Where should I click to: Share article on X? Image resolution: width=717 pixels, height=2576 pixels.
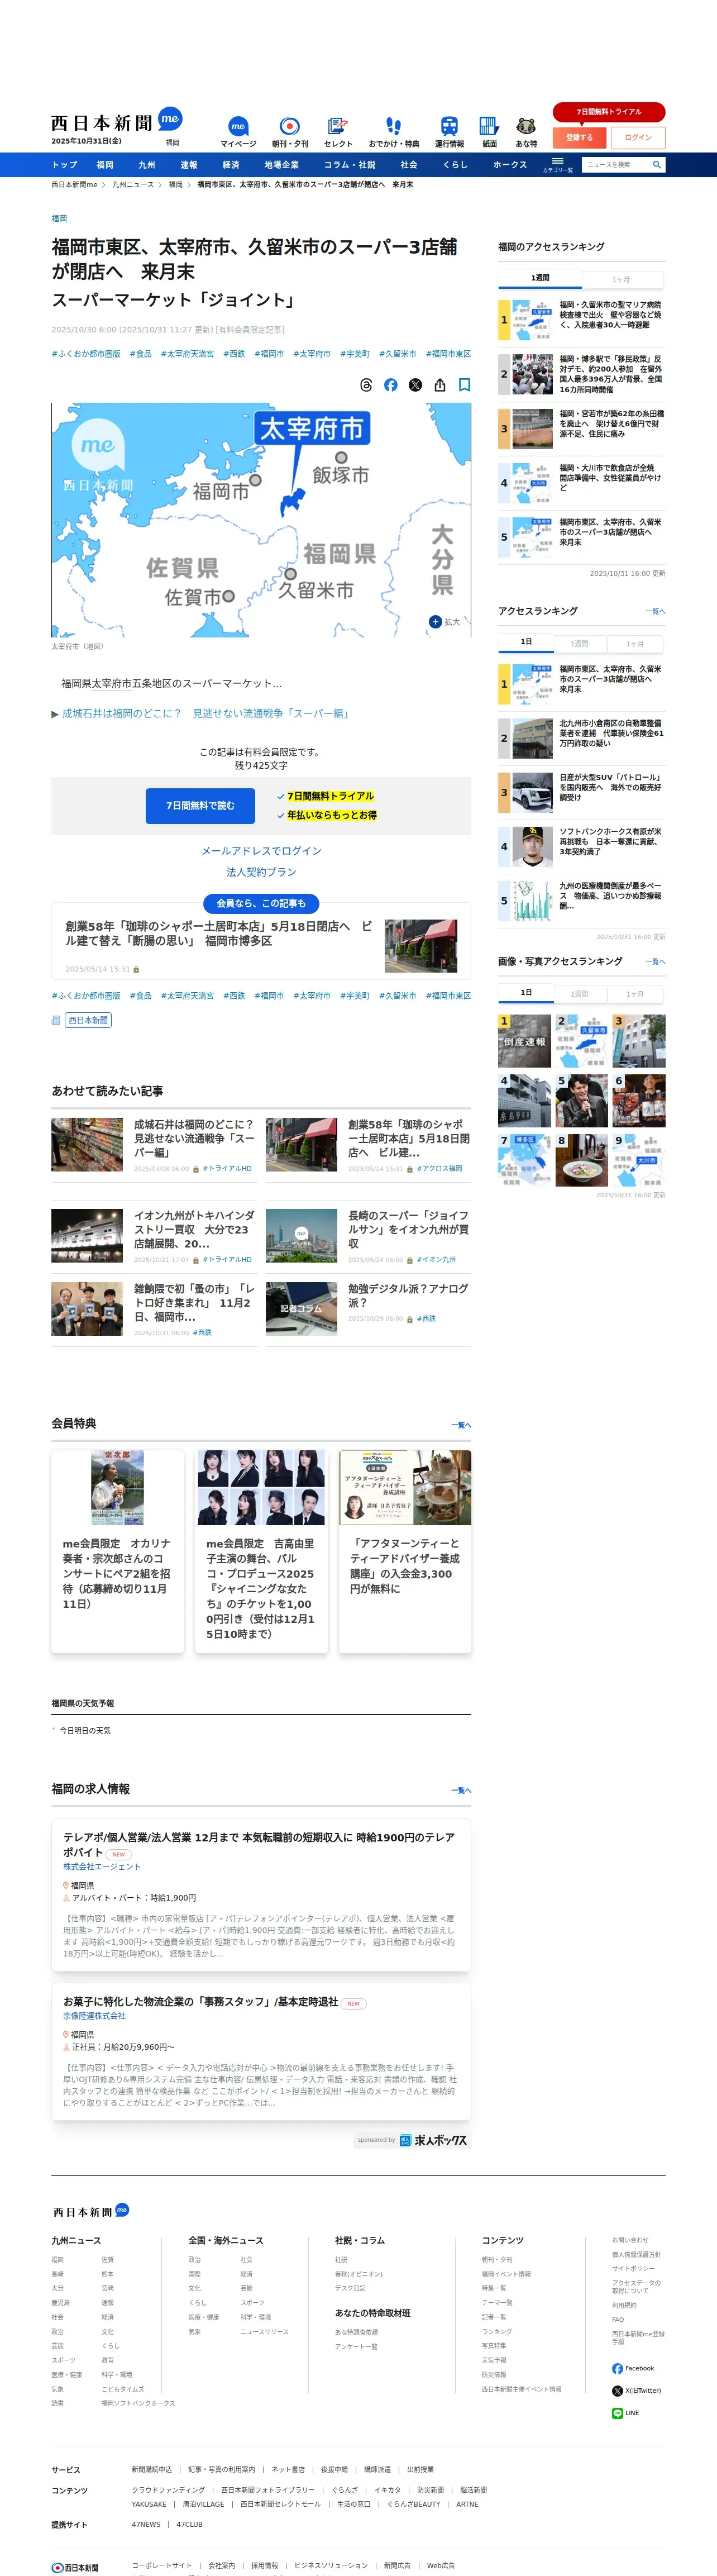coord(415,385)
